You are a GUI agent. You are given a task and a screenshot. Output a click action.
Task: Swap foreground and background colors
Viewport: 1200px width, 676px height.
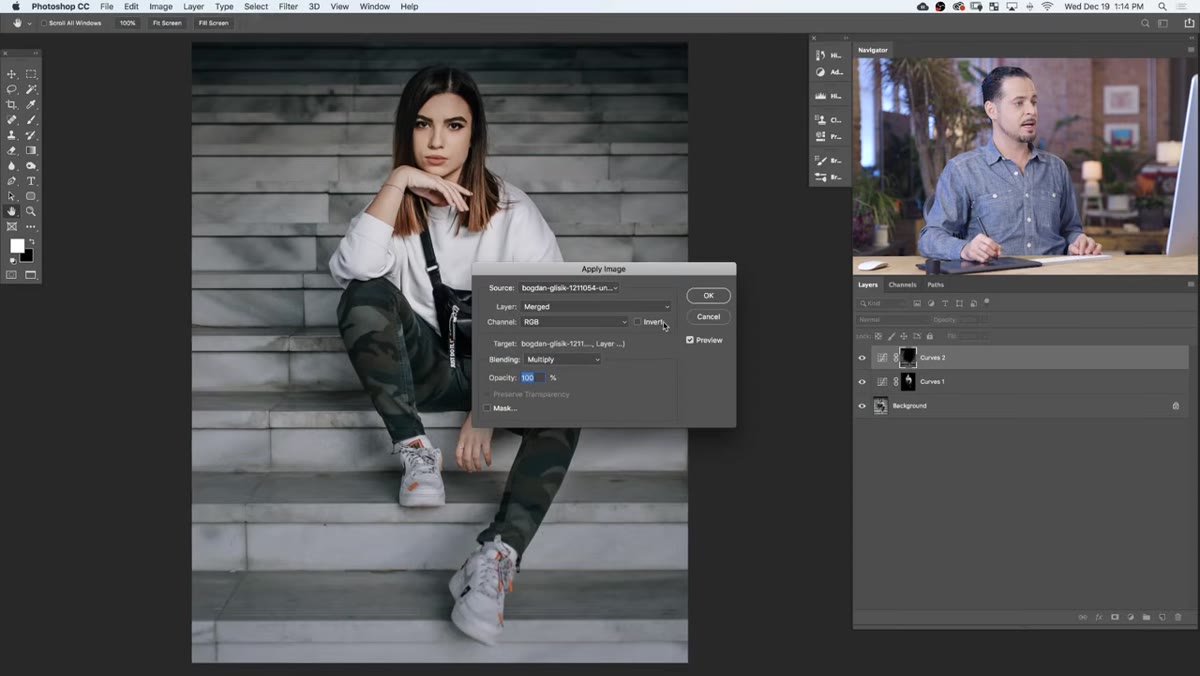pos(31,241)
